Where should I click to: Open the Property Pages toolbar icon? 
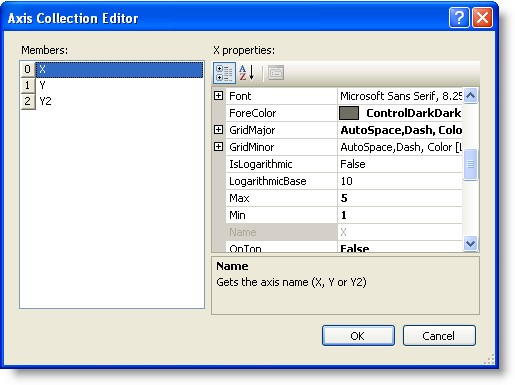point(276,73)
